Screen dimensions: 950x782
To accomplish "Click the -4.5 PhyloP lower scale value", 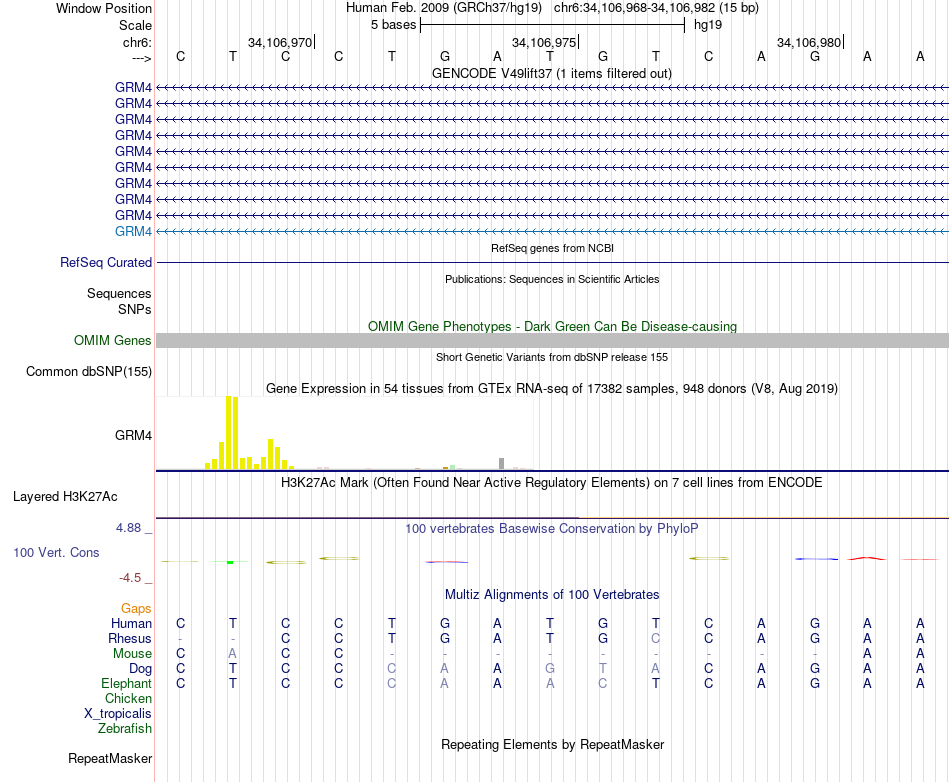I will pyautogui.click(x=130, y=578).
